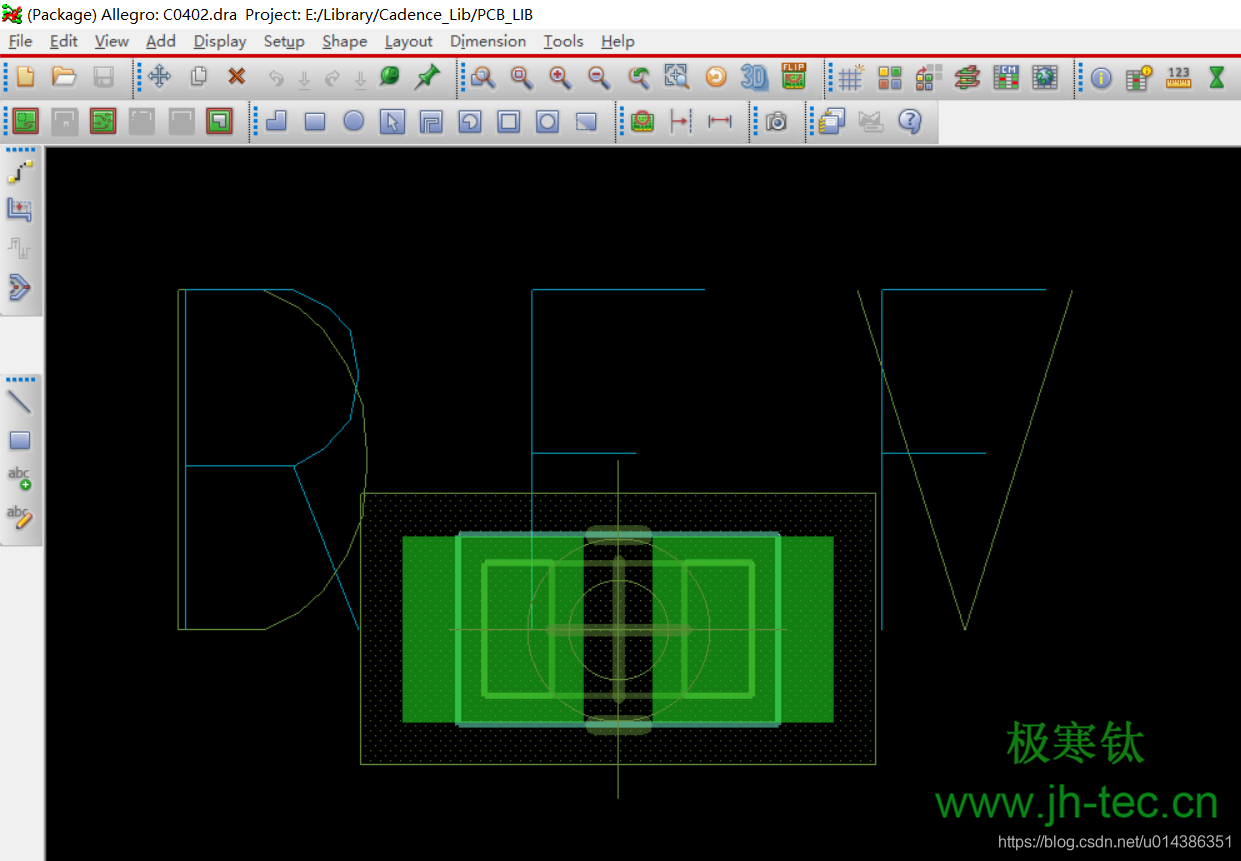Click the Zoom In magnifier icon
The image size is (1241, 861).
pyautogui.click(x=560, y=77)
